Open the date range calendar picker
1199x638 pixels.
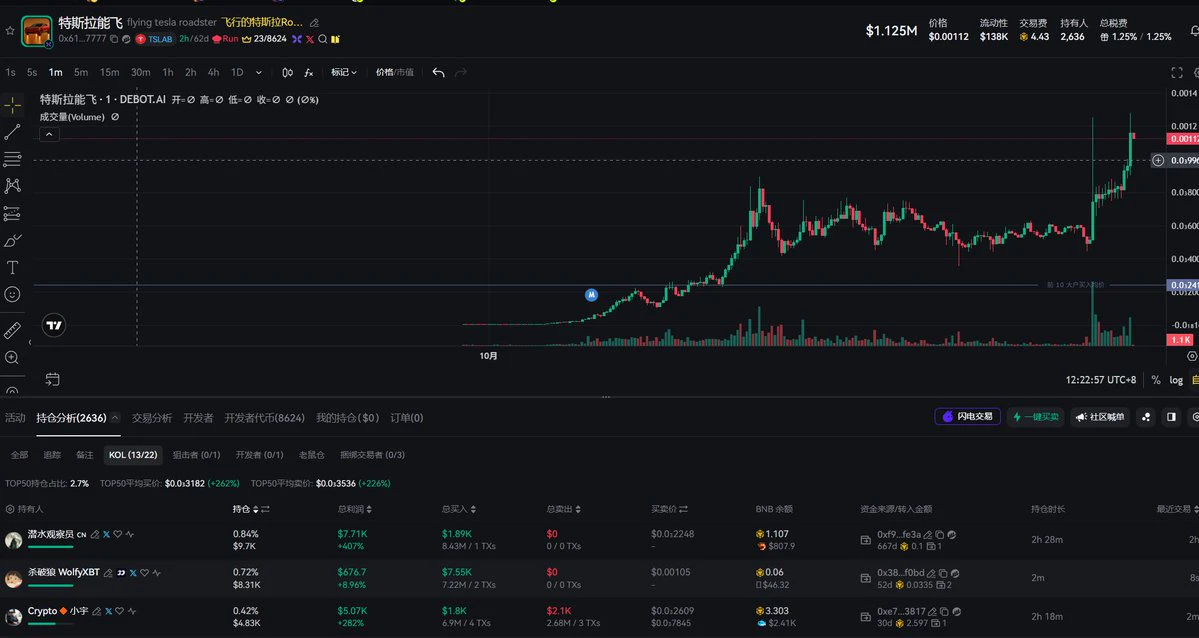[x=52, y=379]
